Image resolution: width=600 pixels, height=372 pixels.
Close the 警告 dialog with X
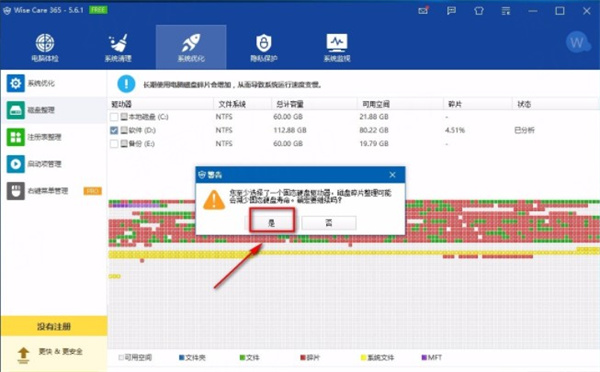(392, 175)
